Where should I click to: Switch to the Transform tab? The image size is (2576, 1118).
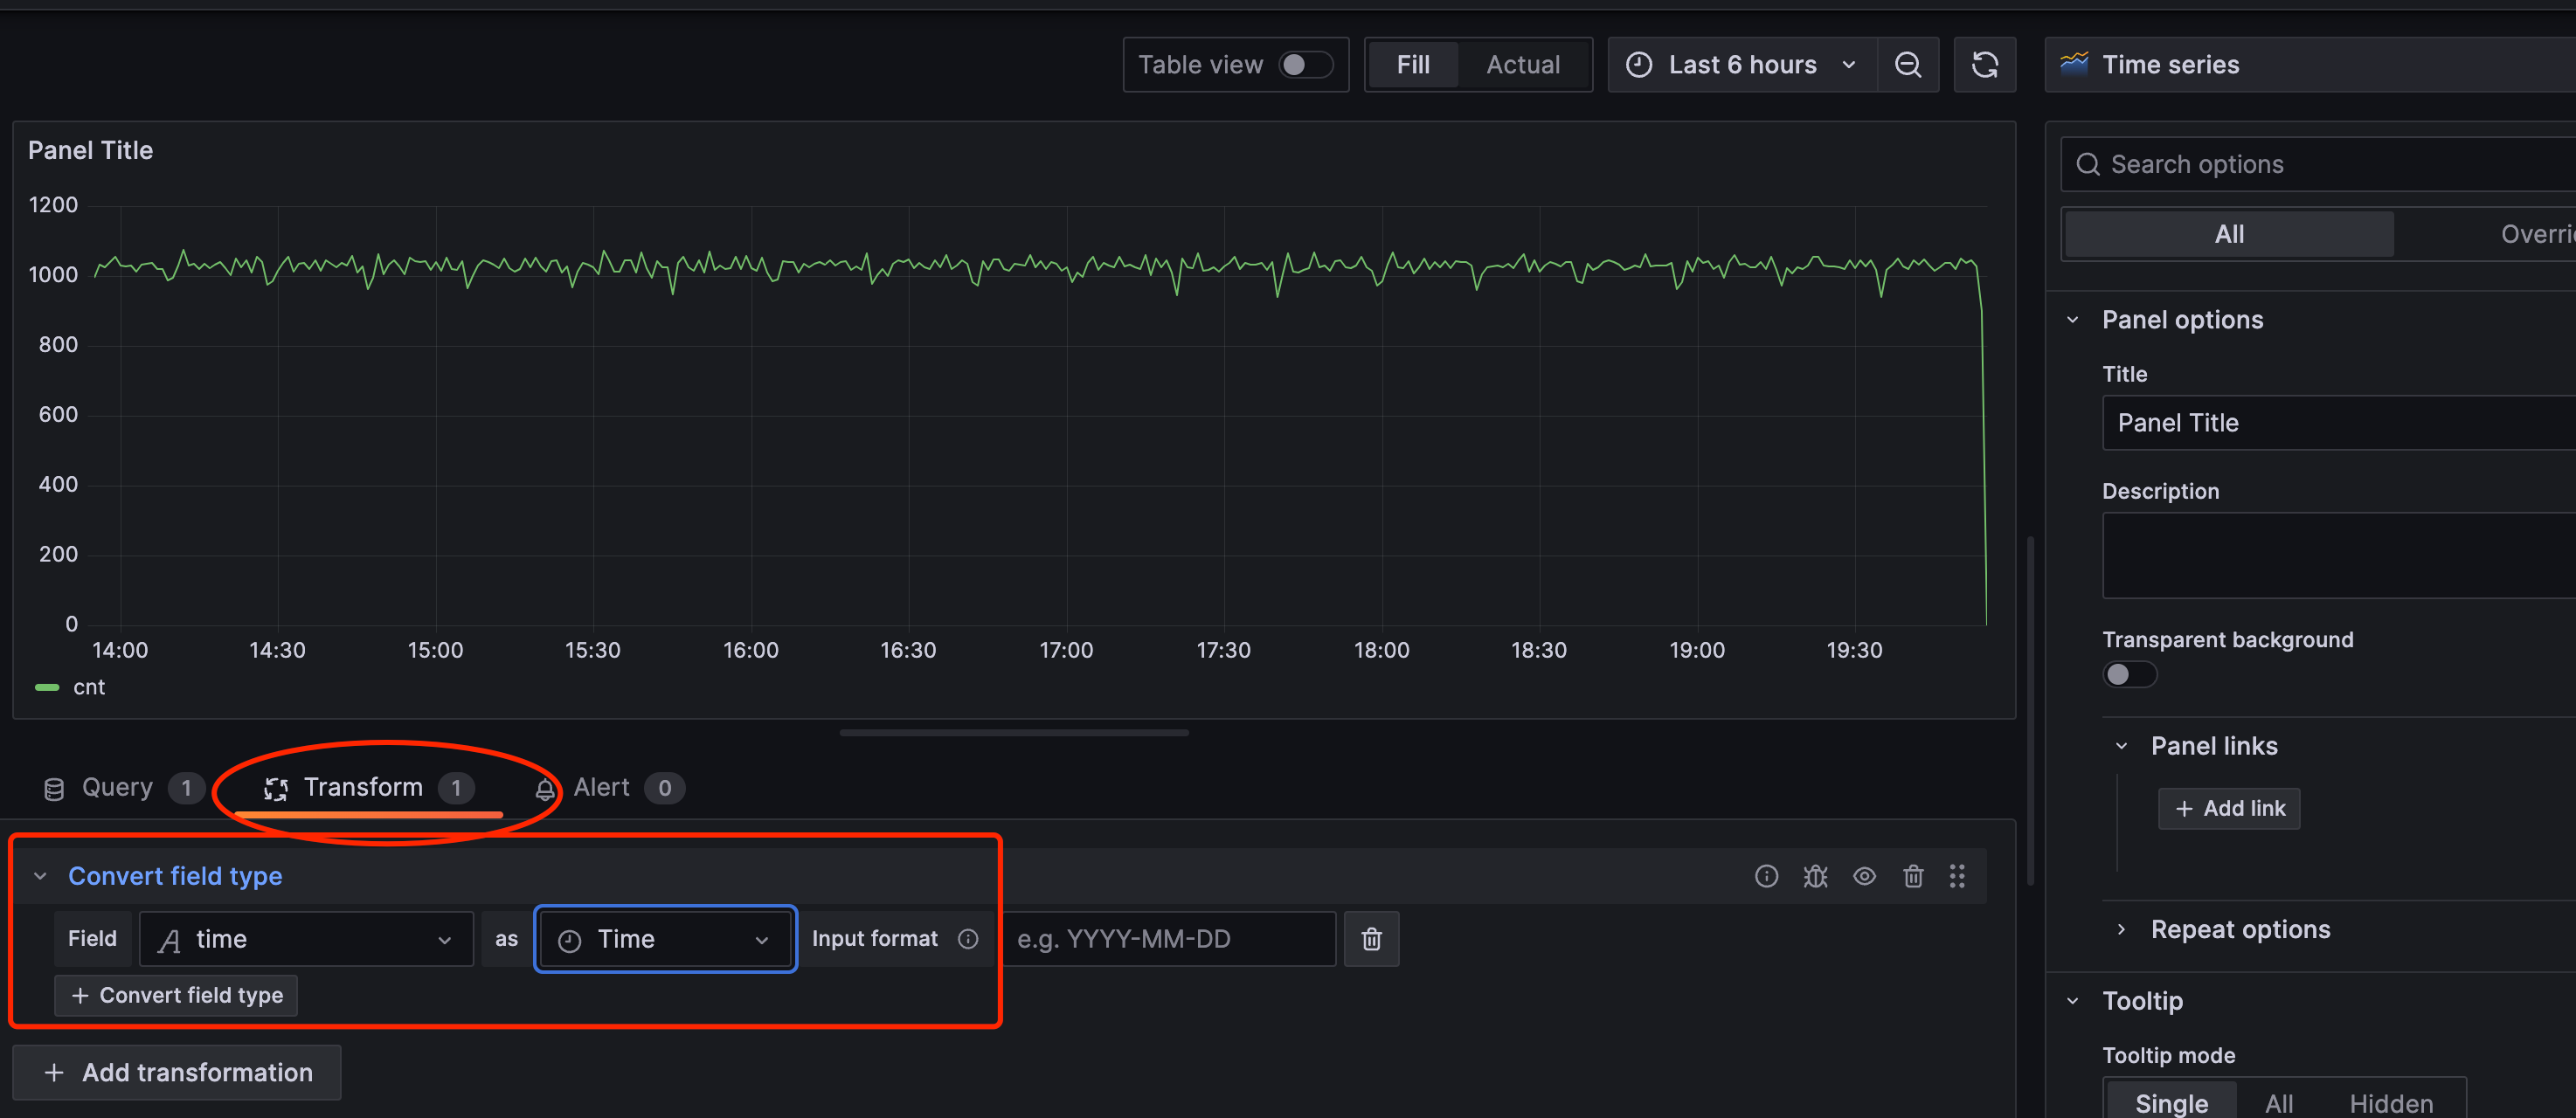[369, 788]
